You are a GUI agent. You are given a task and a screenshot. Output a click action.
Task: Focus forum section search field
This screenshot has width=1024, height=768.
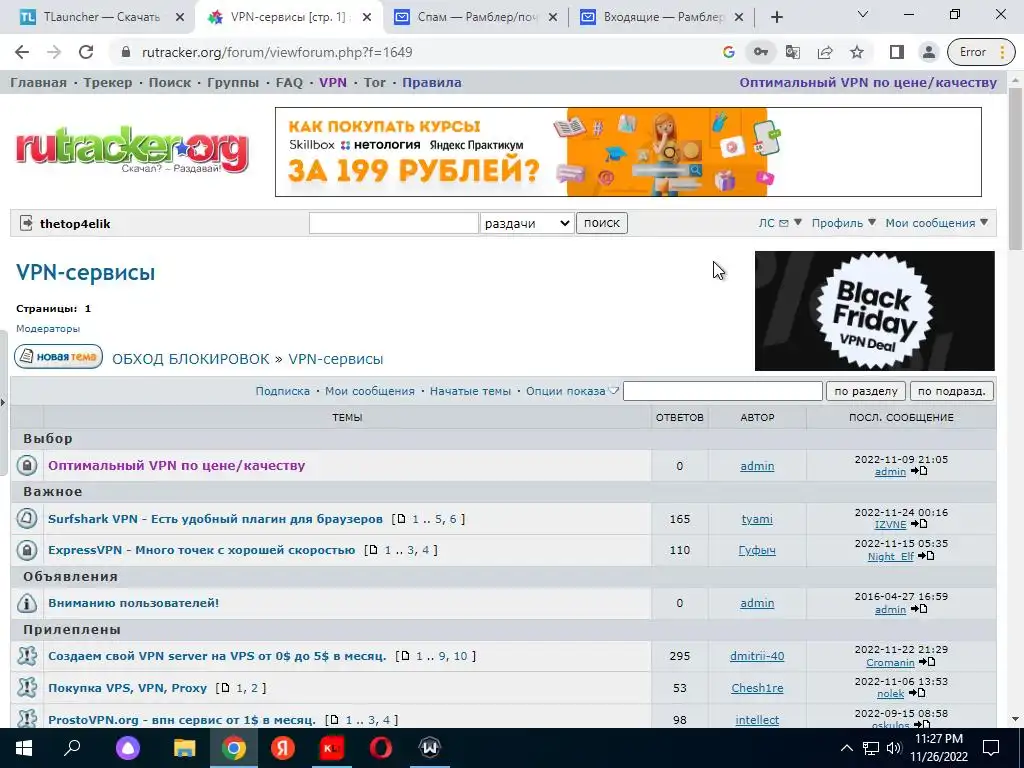722,391
